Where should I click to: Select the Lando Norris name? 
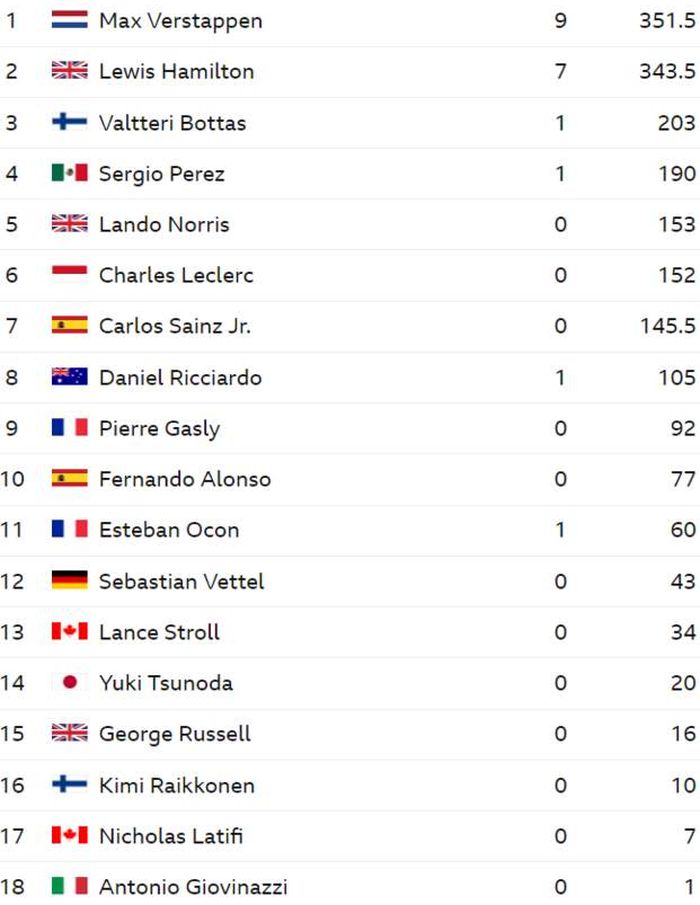point(164,224)
